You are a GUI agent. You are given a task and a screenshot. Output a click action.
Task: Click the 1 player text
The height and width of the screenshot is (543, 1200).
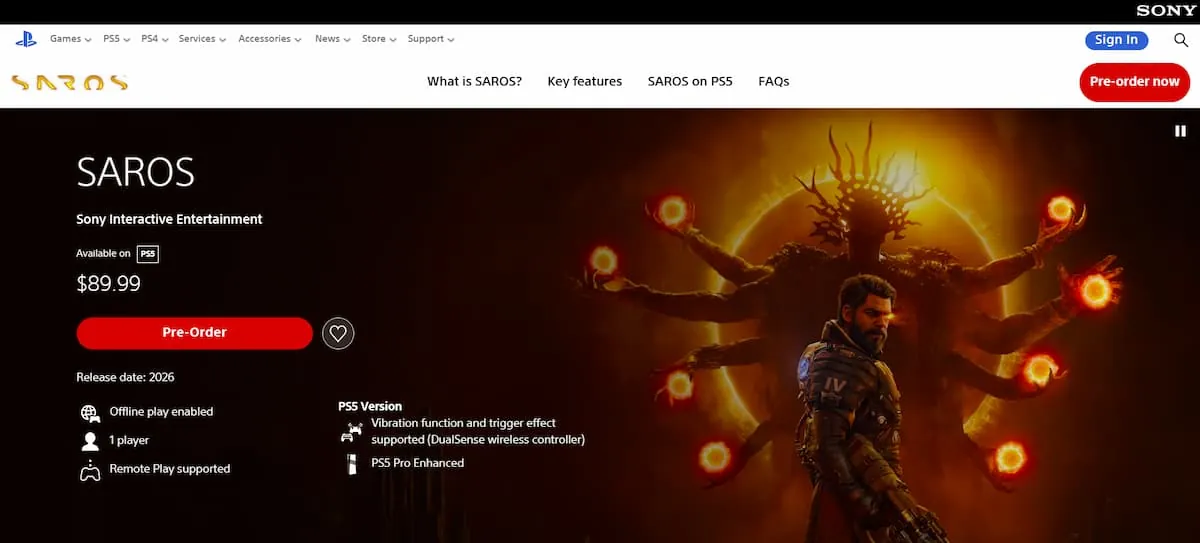point(129,441)
